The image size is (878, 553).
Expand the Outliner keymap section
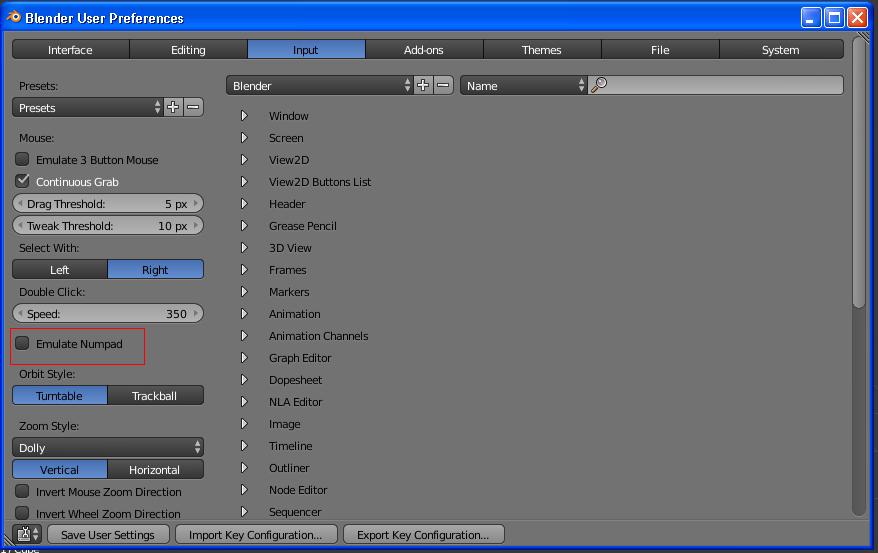click(244, 467)
